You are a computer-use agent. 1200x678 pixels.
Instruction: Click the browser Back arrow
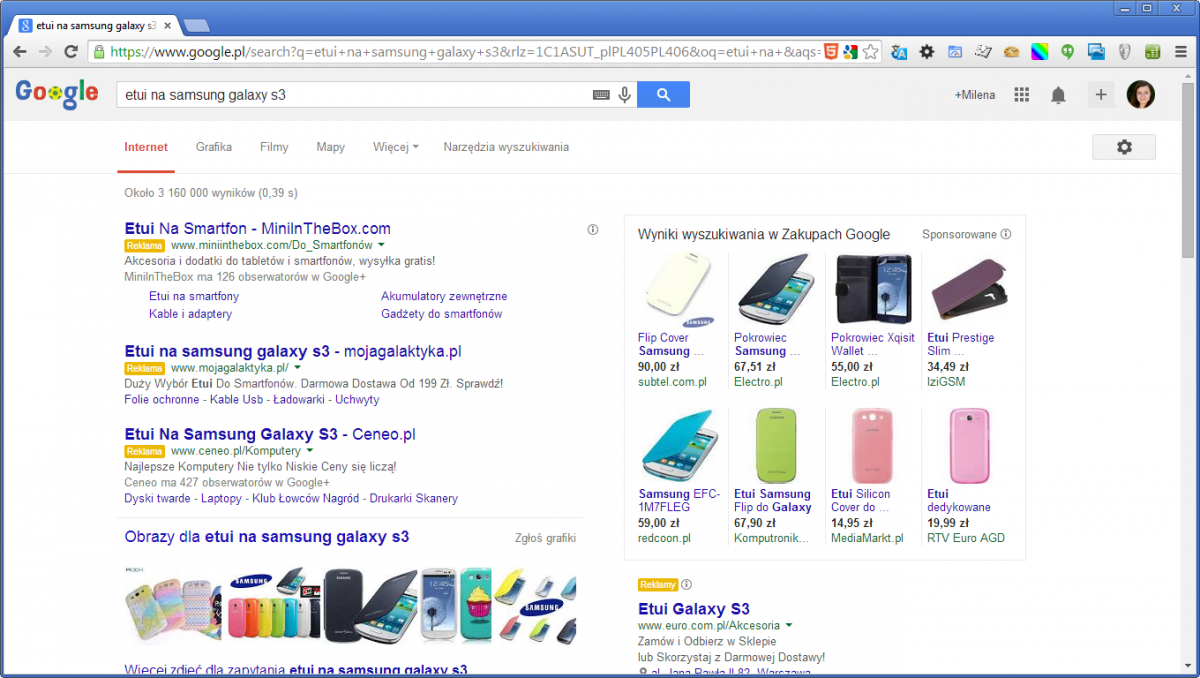tap(20, 51)
